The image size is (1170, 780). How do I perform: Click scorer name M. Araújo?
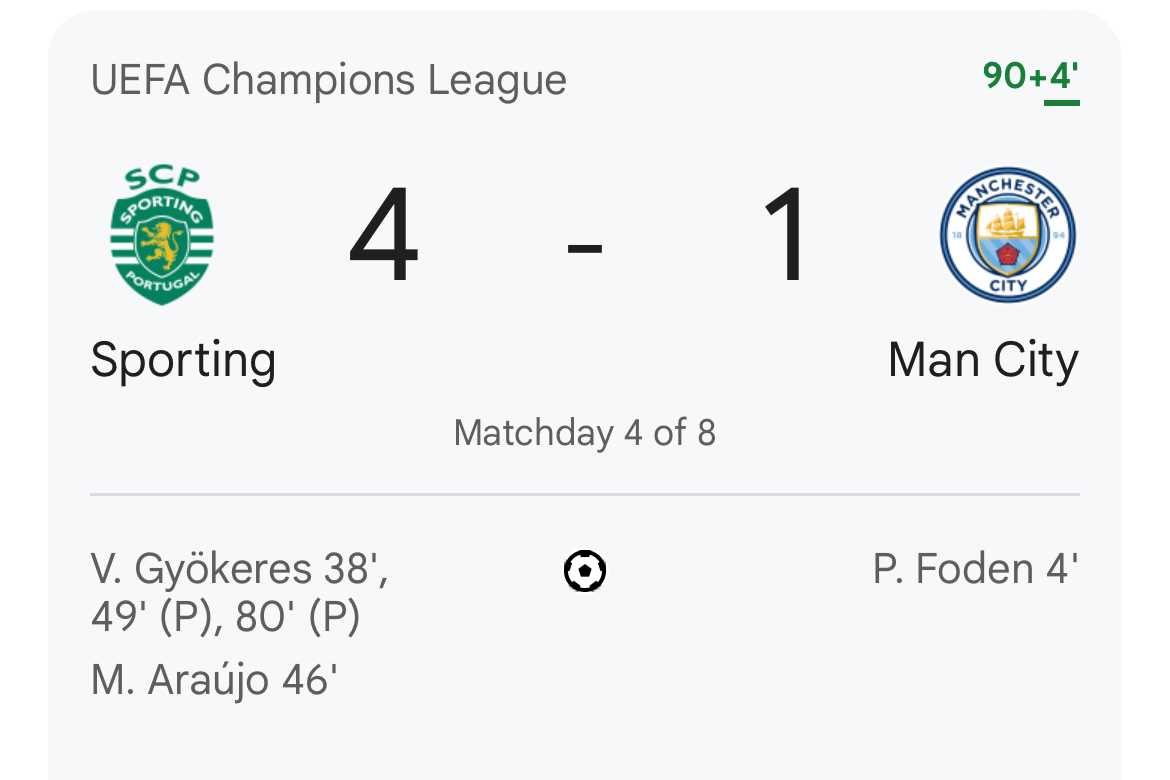point(180,680)
